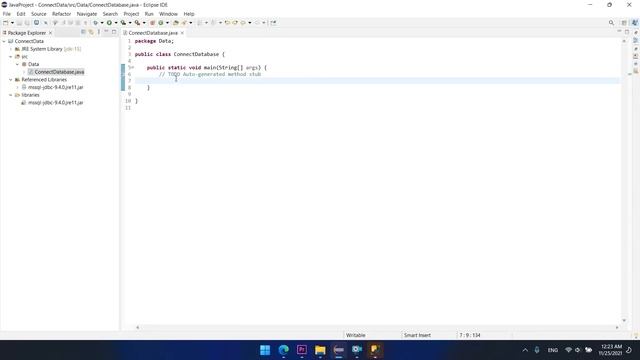The width and height of the screenshot is (640, 360).
Task: Open Package Explorer view menu (three dots)
Action: pyautogui.click(x=99, y=32)
